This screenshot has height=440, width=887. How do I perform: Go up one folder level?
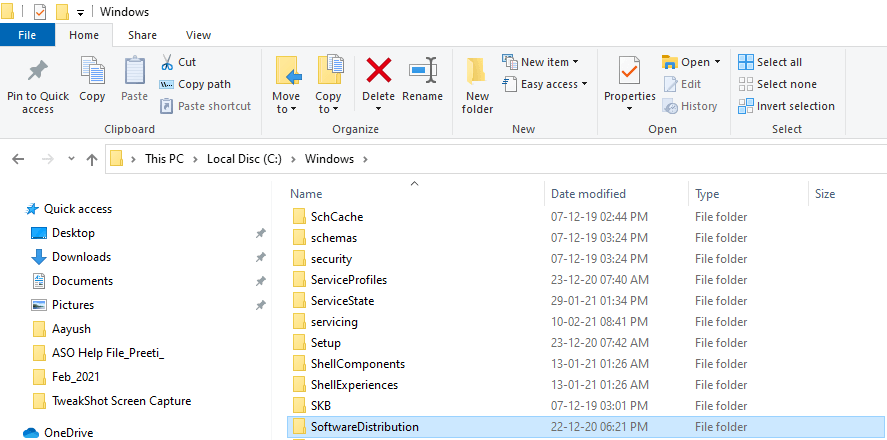point(92,159)
